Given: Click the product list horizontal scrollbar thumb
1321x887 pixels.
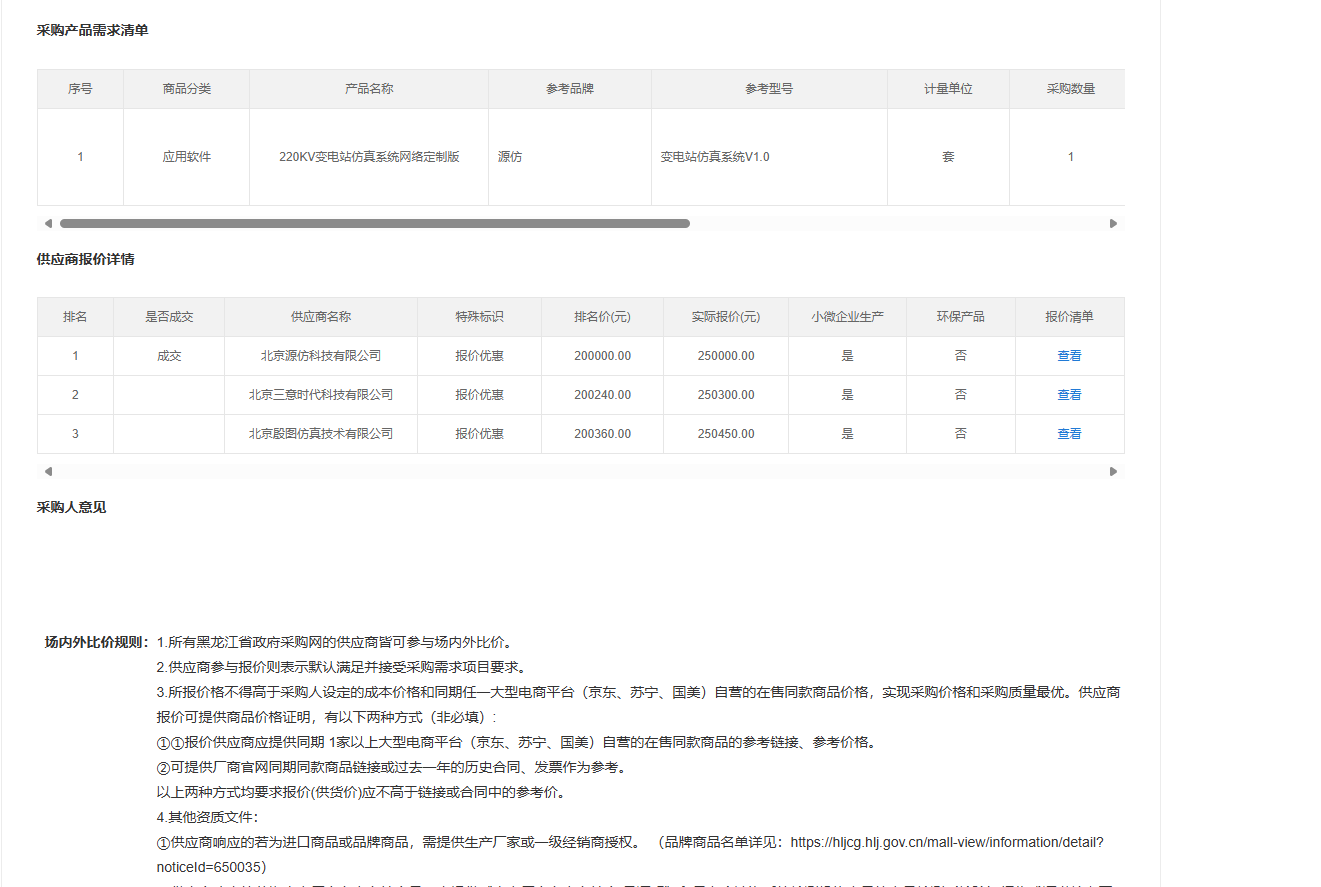Looking at the screenshot, I should 374,224.
